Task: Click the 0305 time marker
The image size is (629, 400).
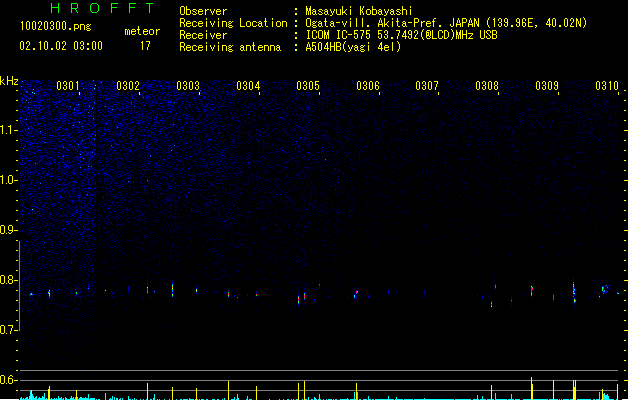Action: (308, 85)
